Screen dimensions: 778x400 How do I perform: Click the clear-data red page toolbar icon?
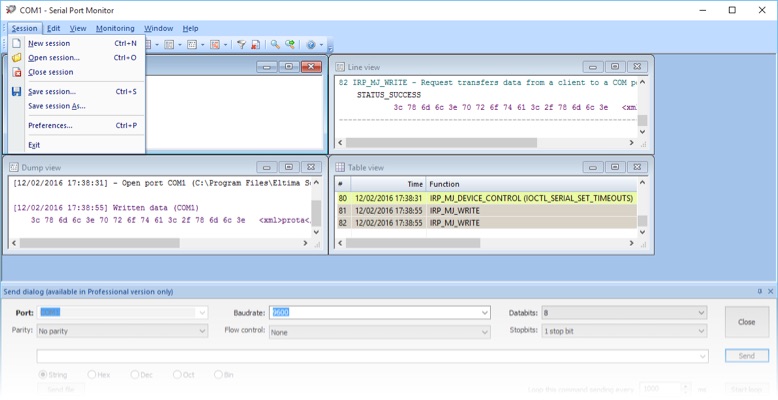255,45
